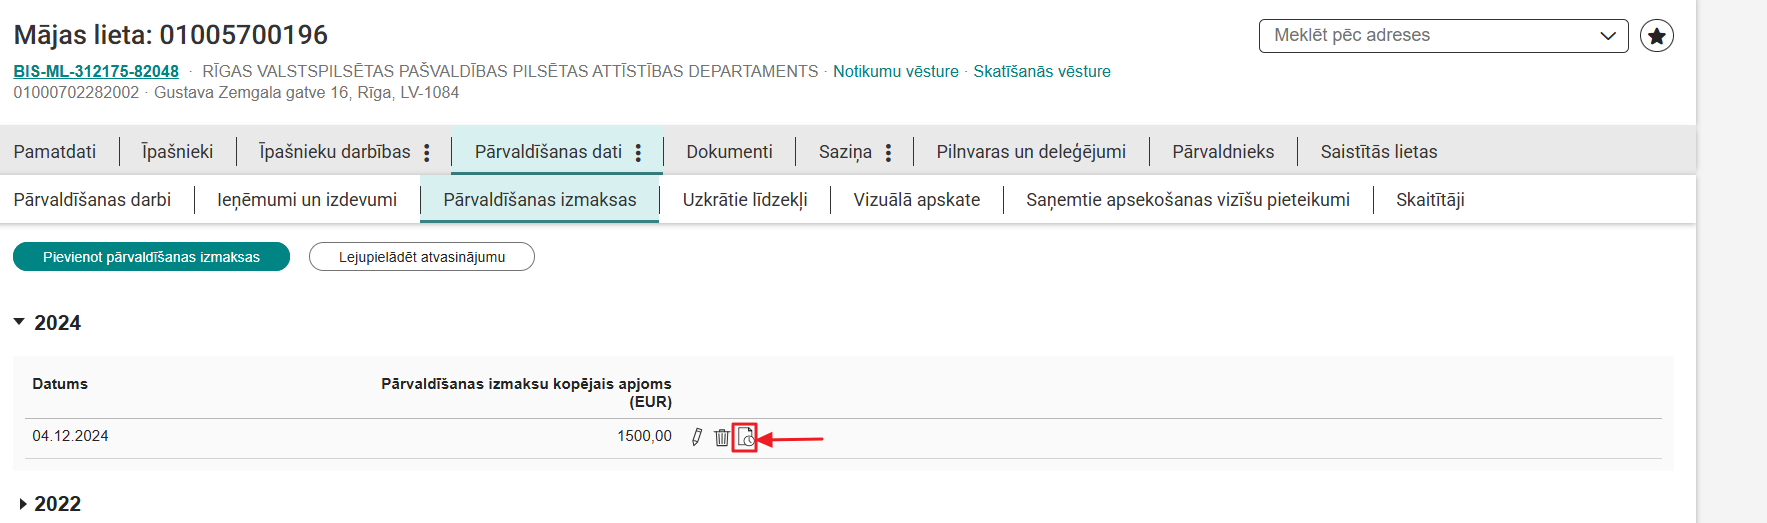Open the Saistītās lietas tab
Viewport: 1767px width, 523px height.
click(1378, 152)
